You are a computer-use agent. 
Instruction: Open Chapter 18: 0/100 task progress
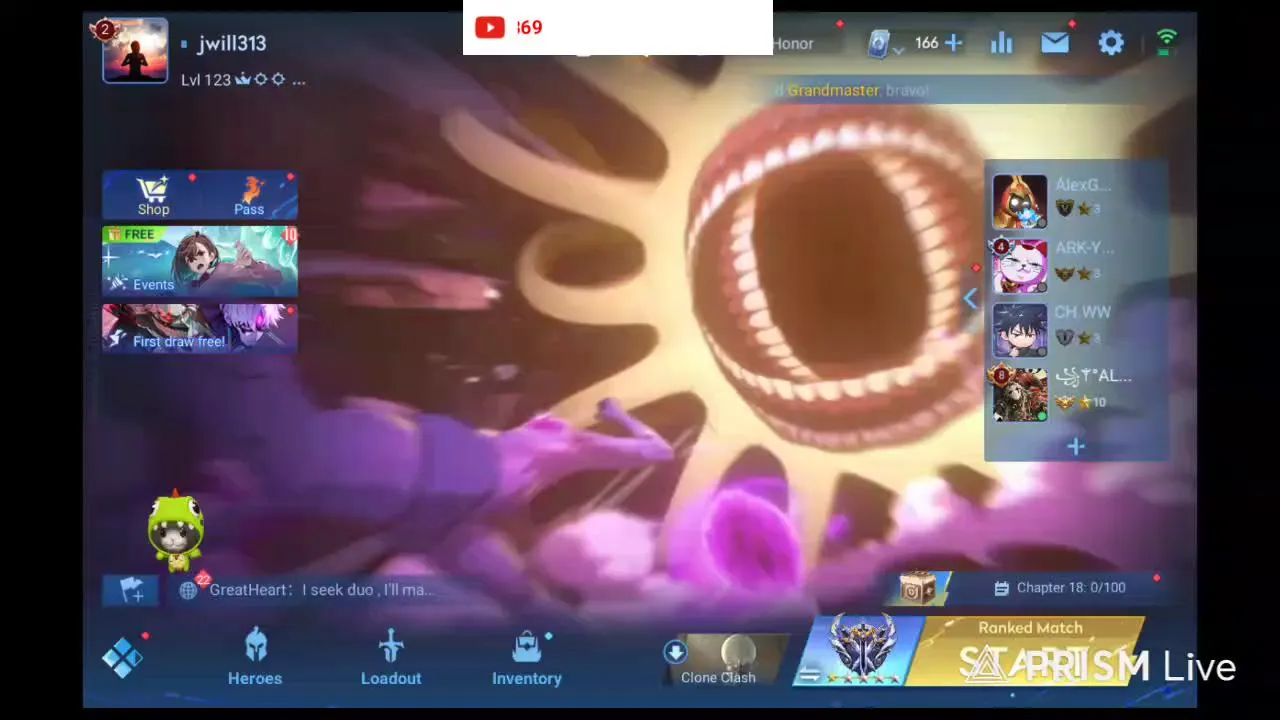(x=1060, y=588)
